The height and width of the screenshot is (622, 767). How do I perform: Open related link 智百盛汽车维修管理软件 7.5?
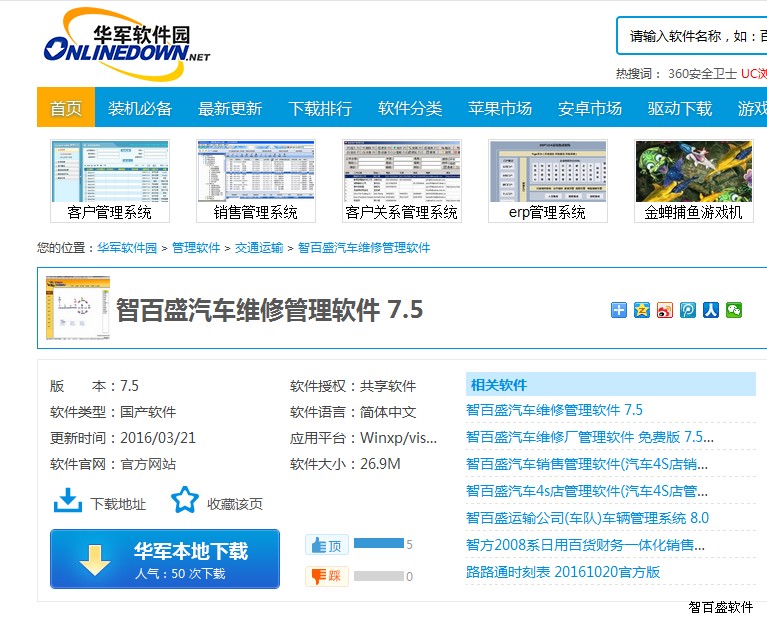555,410
